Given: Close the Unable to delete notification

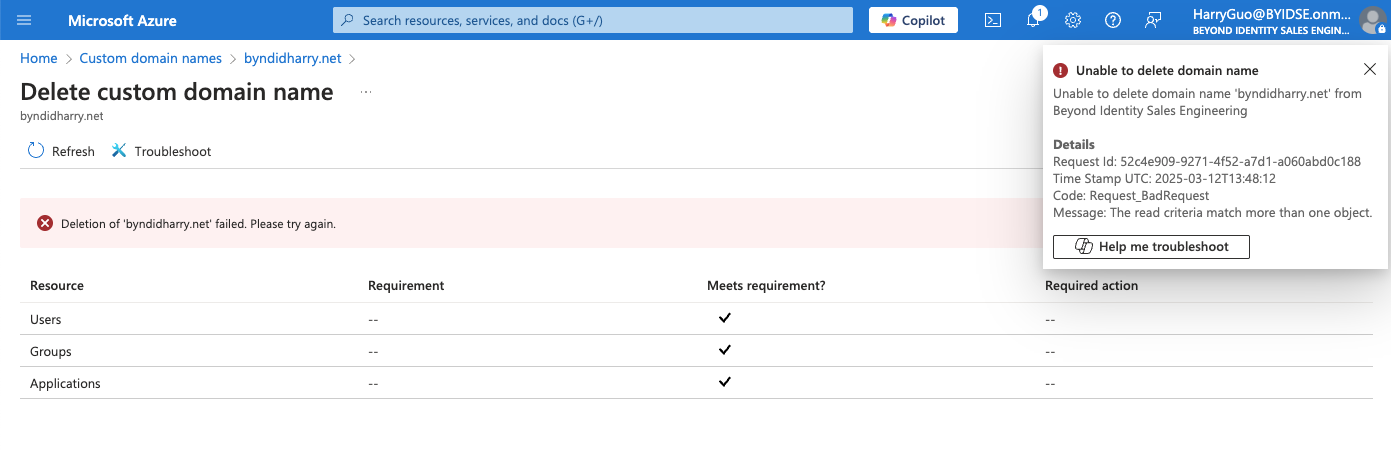Looking at the screenshot, I should tap(1370, 69).
